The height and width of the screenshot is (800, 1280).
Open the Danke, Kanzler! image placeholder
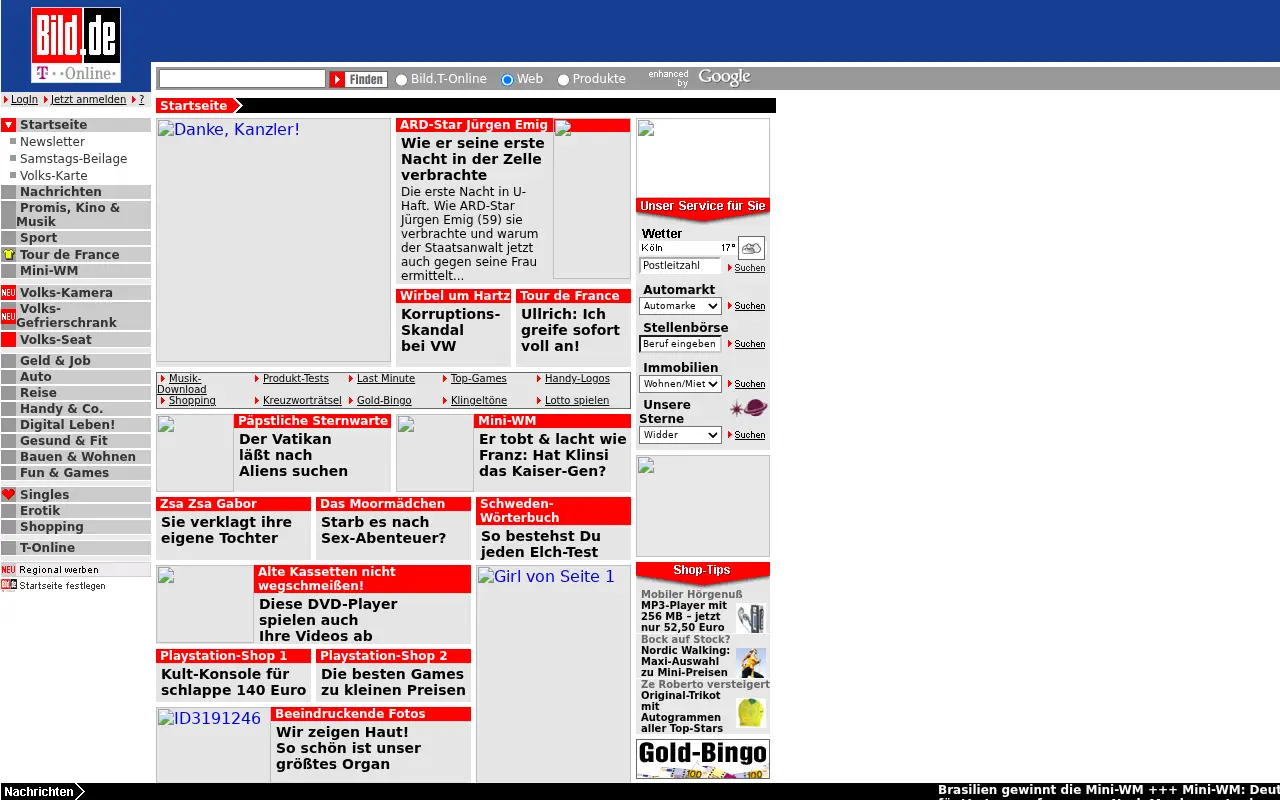pos(273,240)
